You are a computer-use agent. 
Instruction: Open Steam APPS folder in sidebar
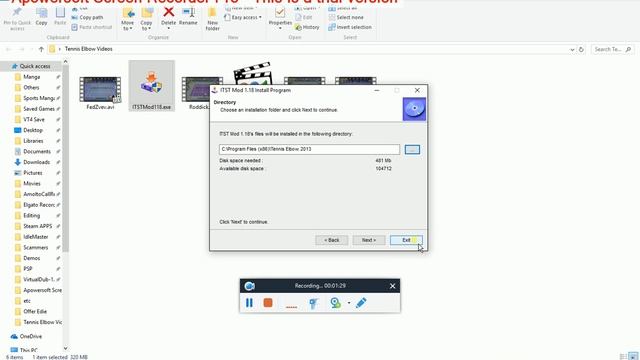(38, 226)
